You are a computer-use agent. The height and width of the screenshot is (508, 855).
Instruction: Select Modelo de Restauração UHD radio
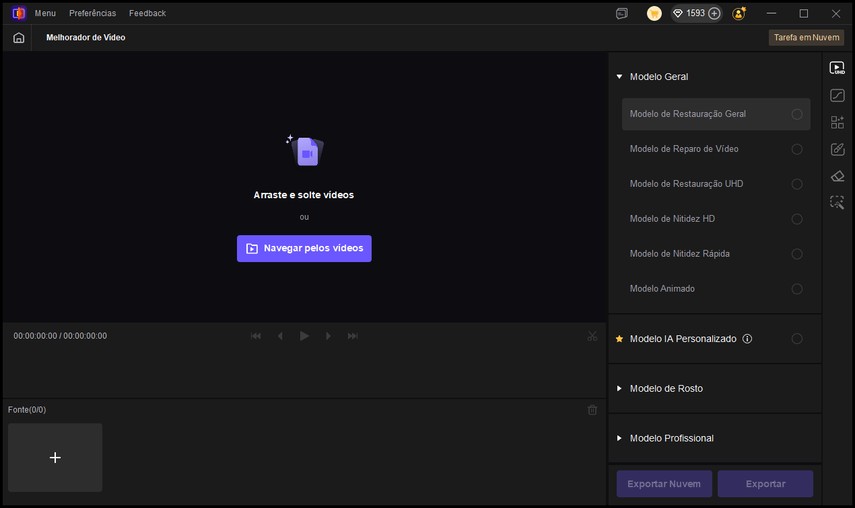click(x=797, y=184)
